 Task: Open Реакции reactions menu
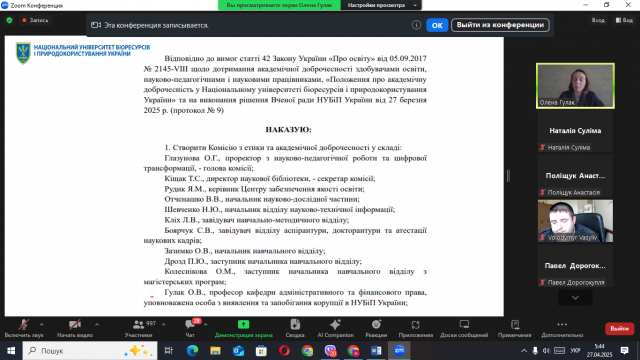[376, 329]
